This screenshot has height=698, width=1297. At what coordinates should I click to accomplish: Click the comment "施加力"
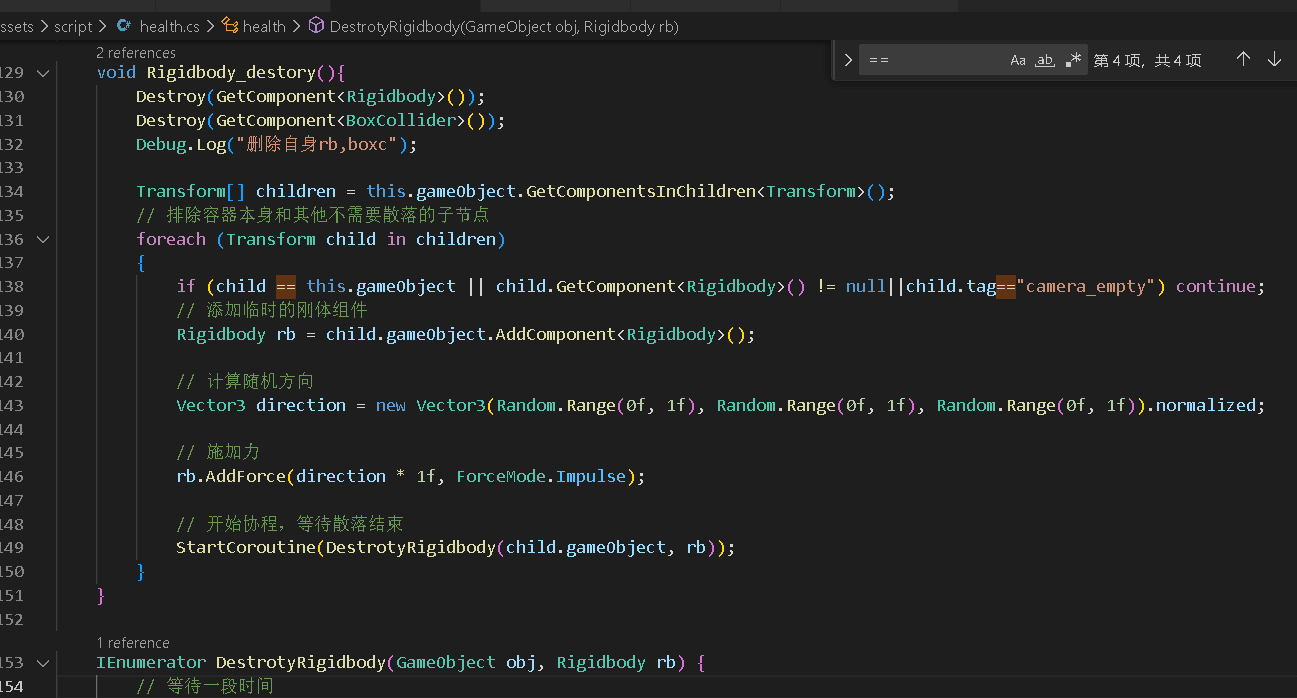point(218,452)
